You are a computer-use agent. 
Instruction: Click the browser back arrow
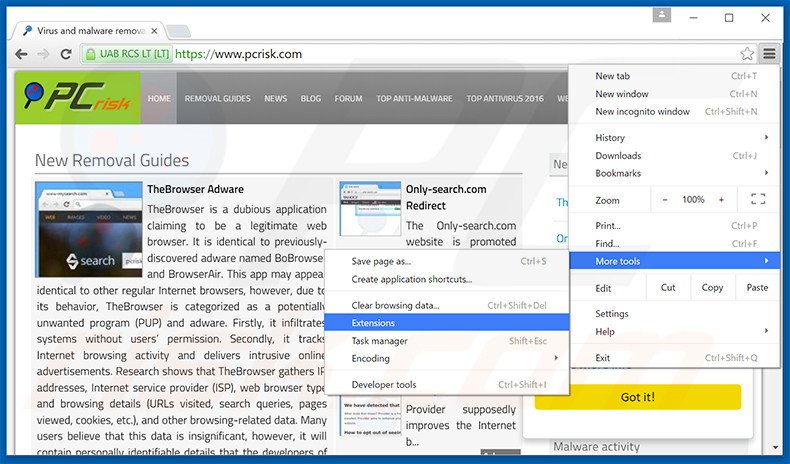[21, 54]
